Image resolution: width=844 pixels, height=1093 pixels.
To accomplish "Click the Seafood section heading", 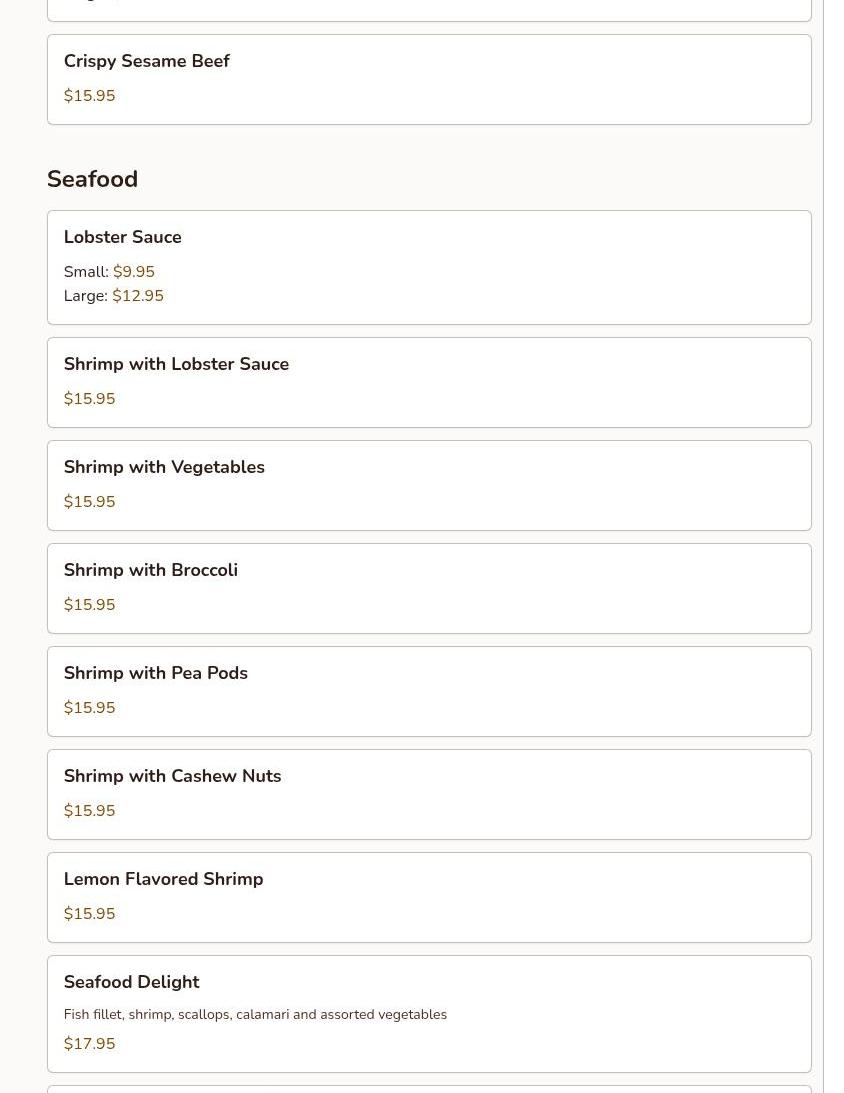I will point(92,179).
